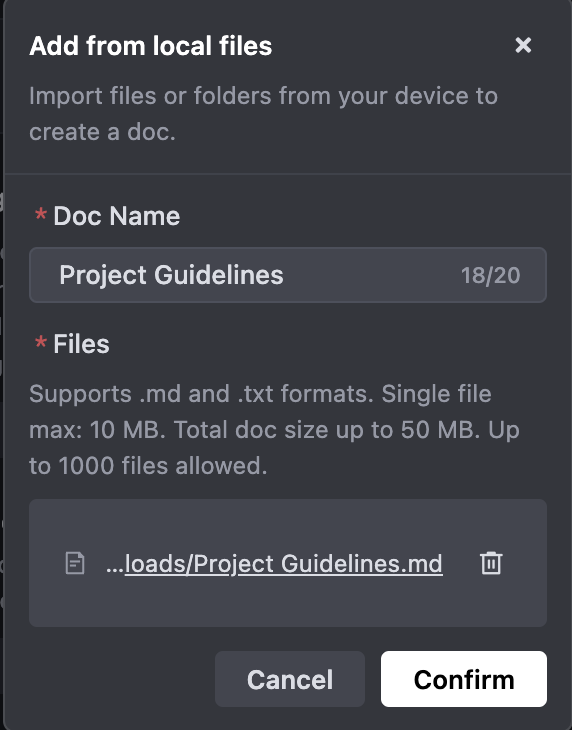This screenshot has width=572, height=730.
Task: Close the Add from local files dialog
Action: click(x=523, y=45)
